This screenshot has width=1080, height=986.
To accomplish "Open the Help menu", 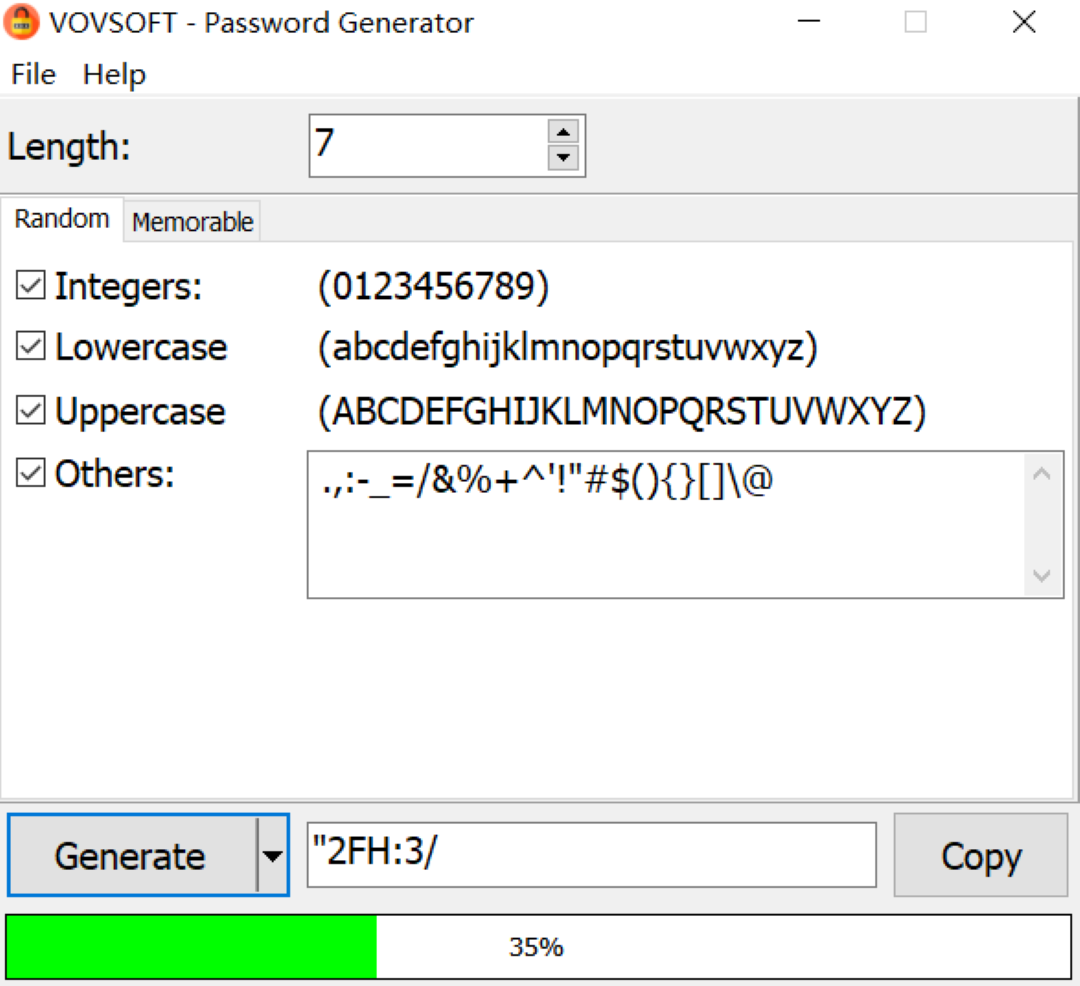I will tap(114, 74).
